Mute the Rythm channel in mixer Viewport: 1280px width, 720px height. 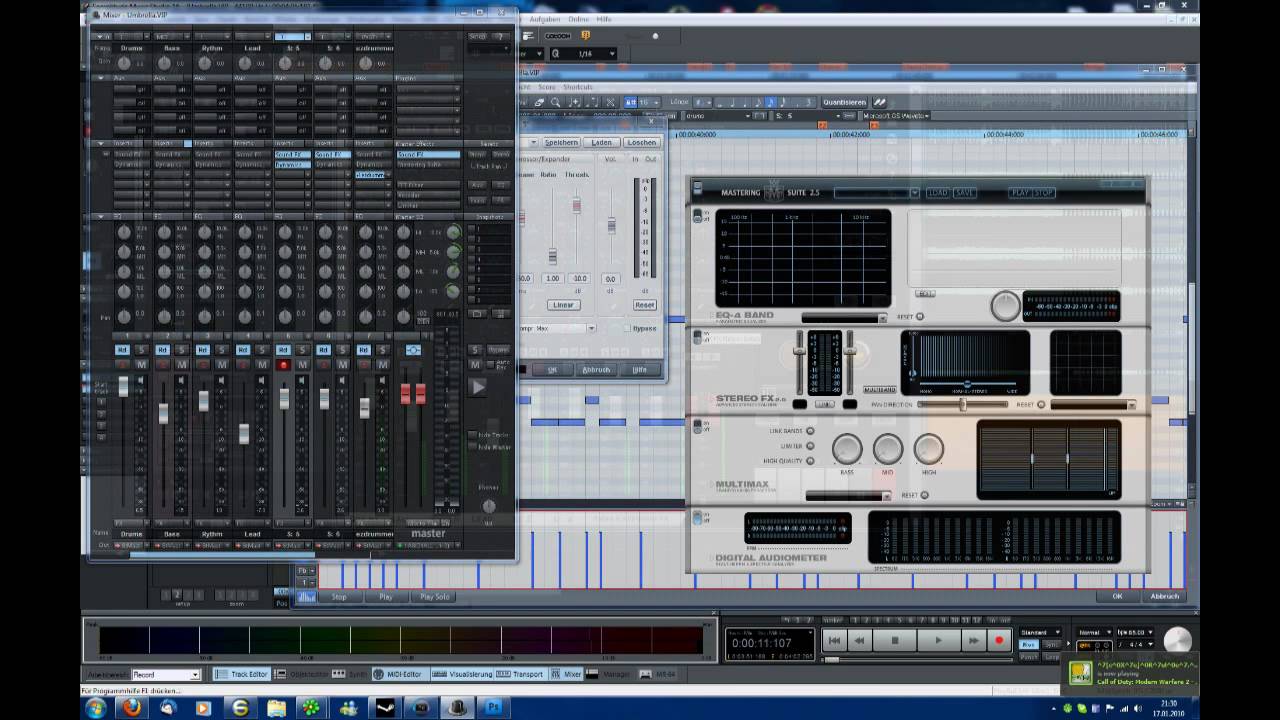coord(222,364)
